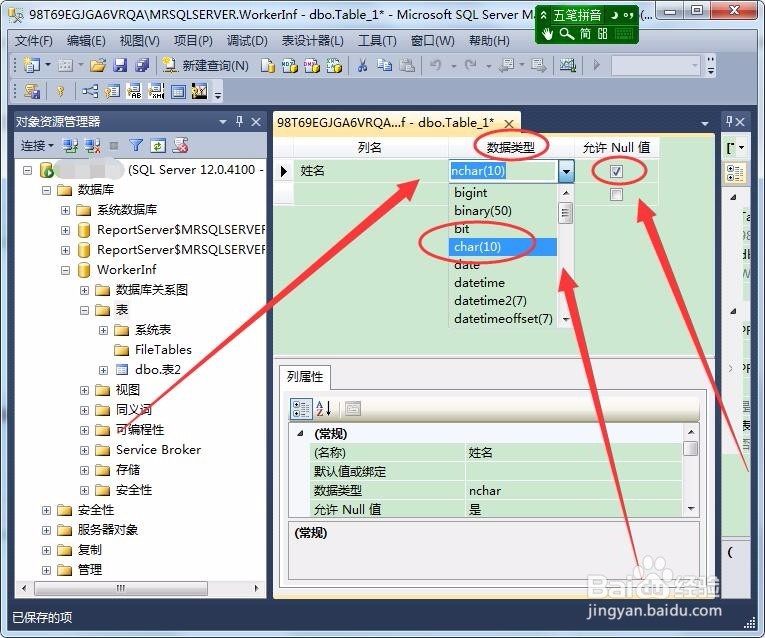
Task: Click the Manage XML Indexes icon
Action: click(x=156, y=91)
